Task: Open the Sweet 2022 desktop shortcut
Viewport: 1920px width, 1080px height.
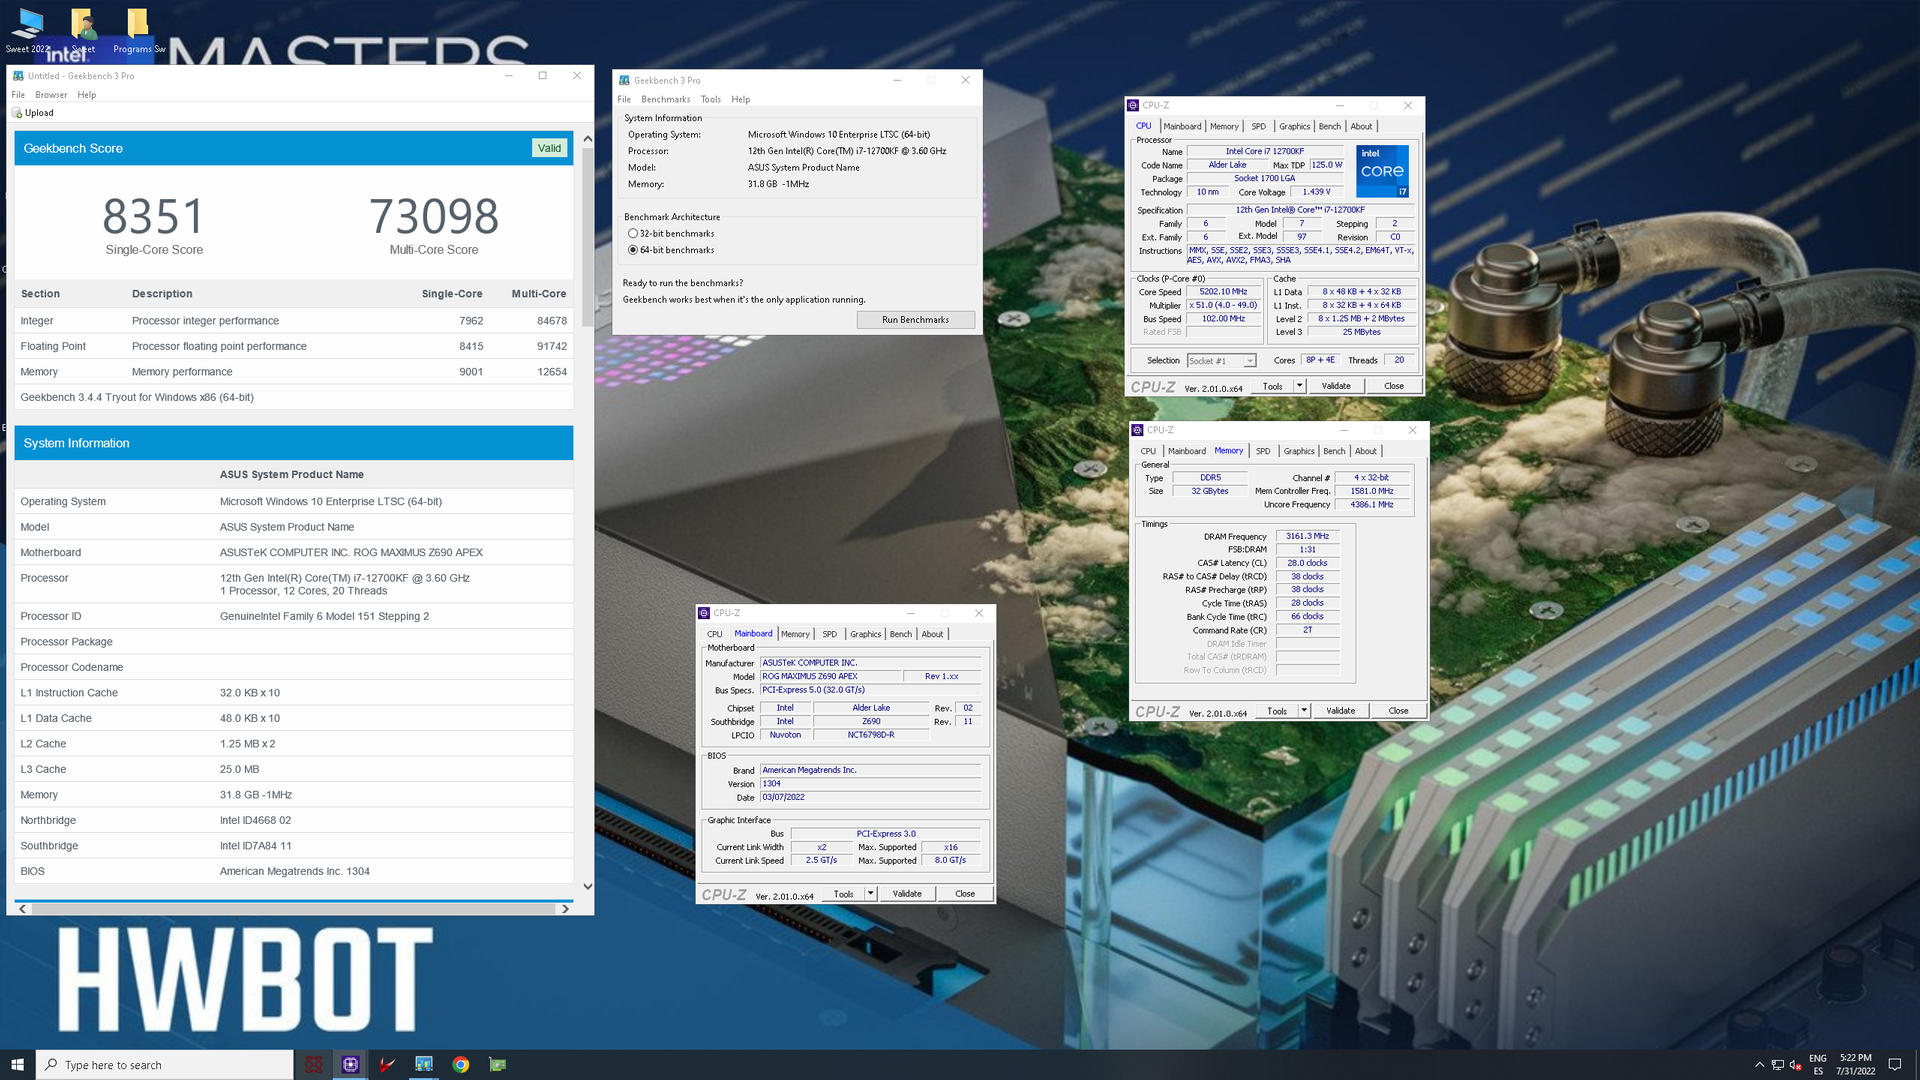Action: [x=27, y=30]
